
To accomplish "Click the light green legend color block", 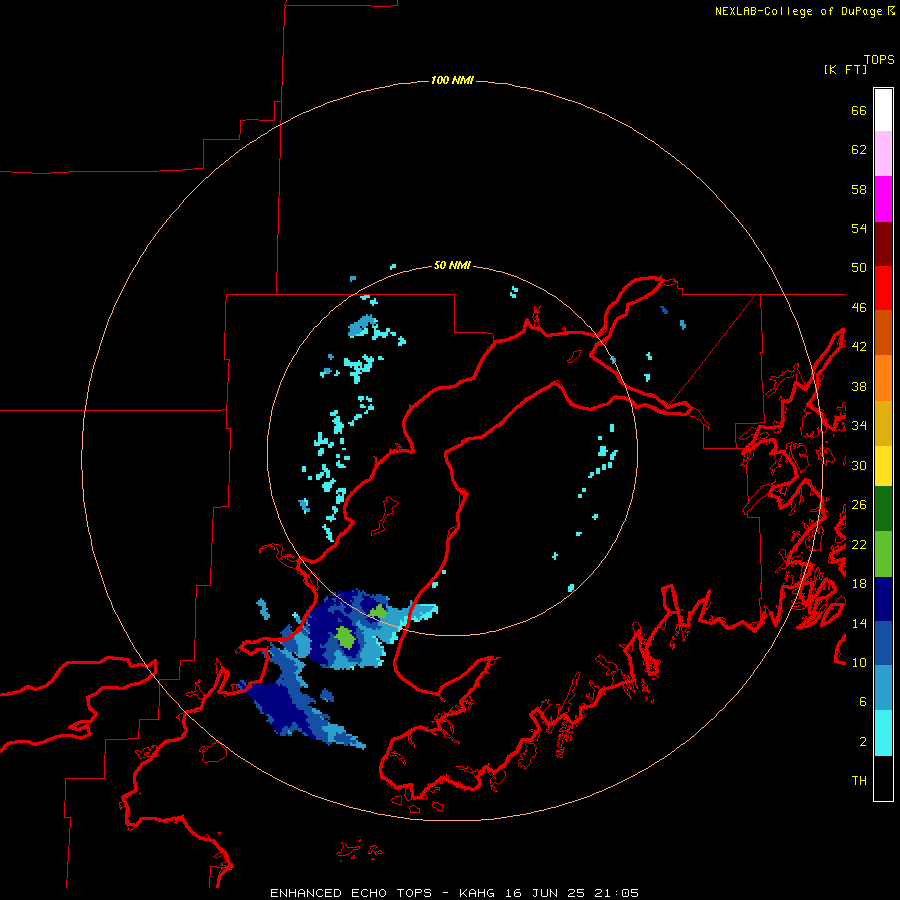I will point(883,554).
